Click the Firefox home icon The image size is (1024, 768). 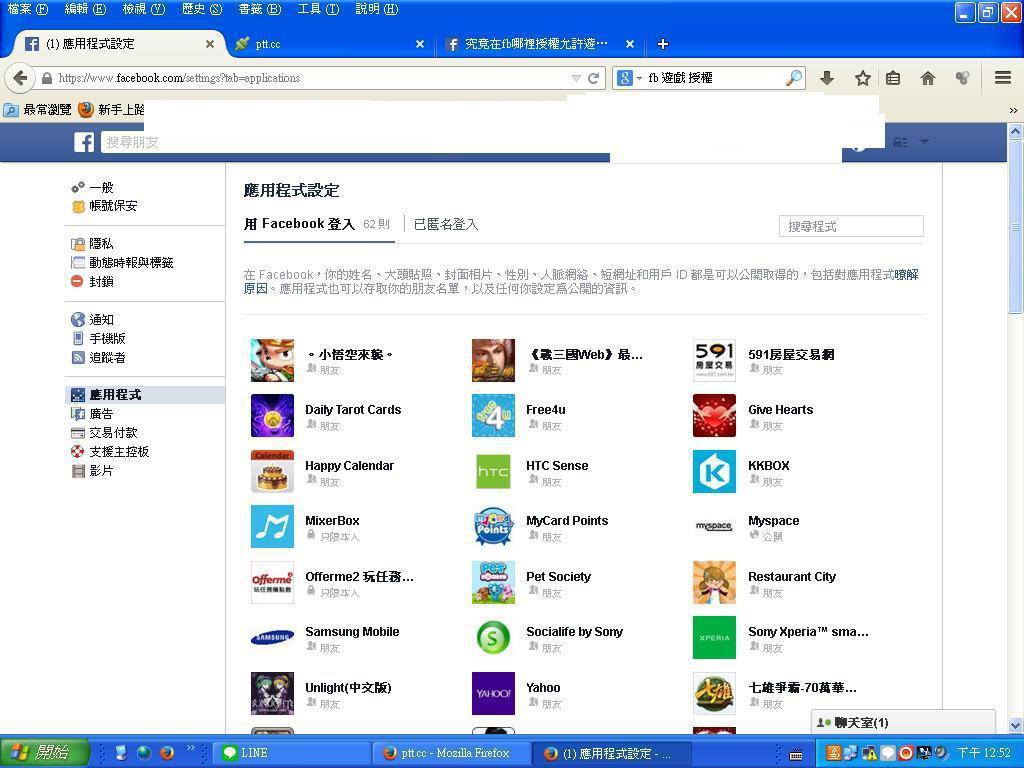[x=928, y=78]
